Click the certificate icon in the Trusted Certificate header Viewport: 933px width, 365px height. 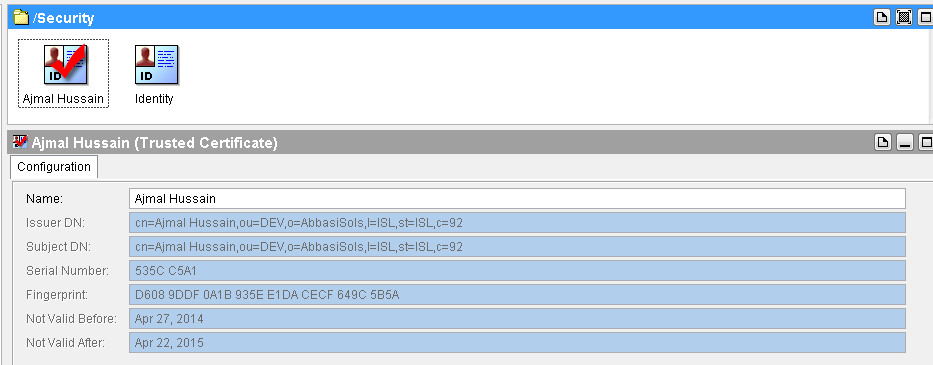(x=20, y=142)
